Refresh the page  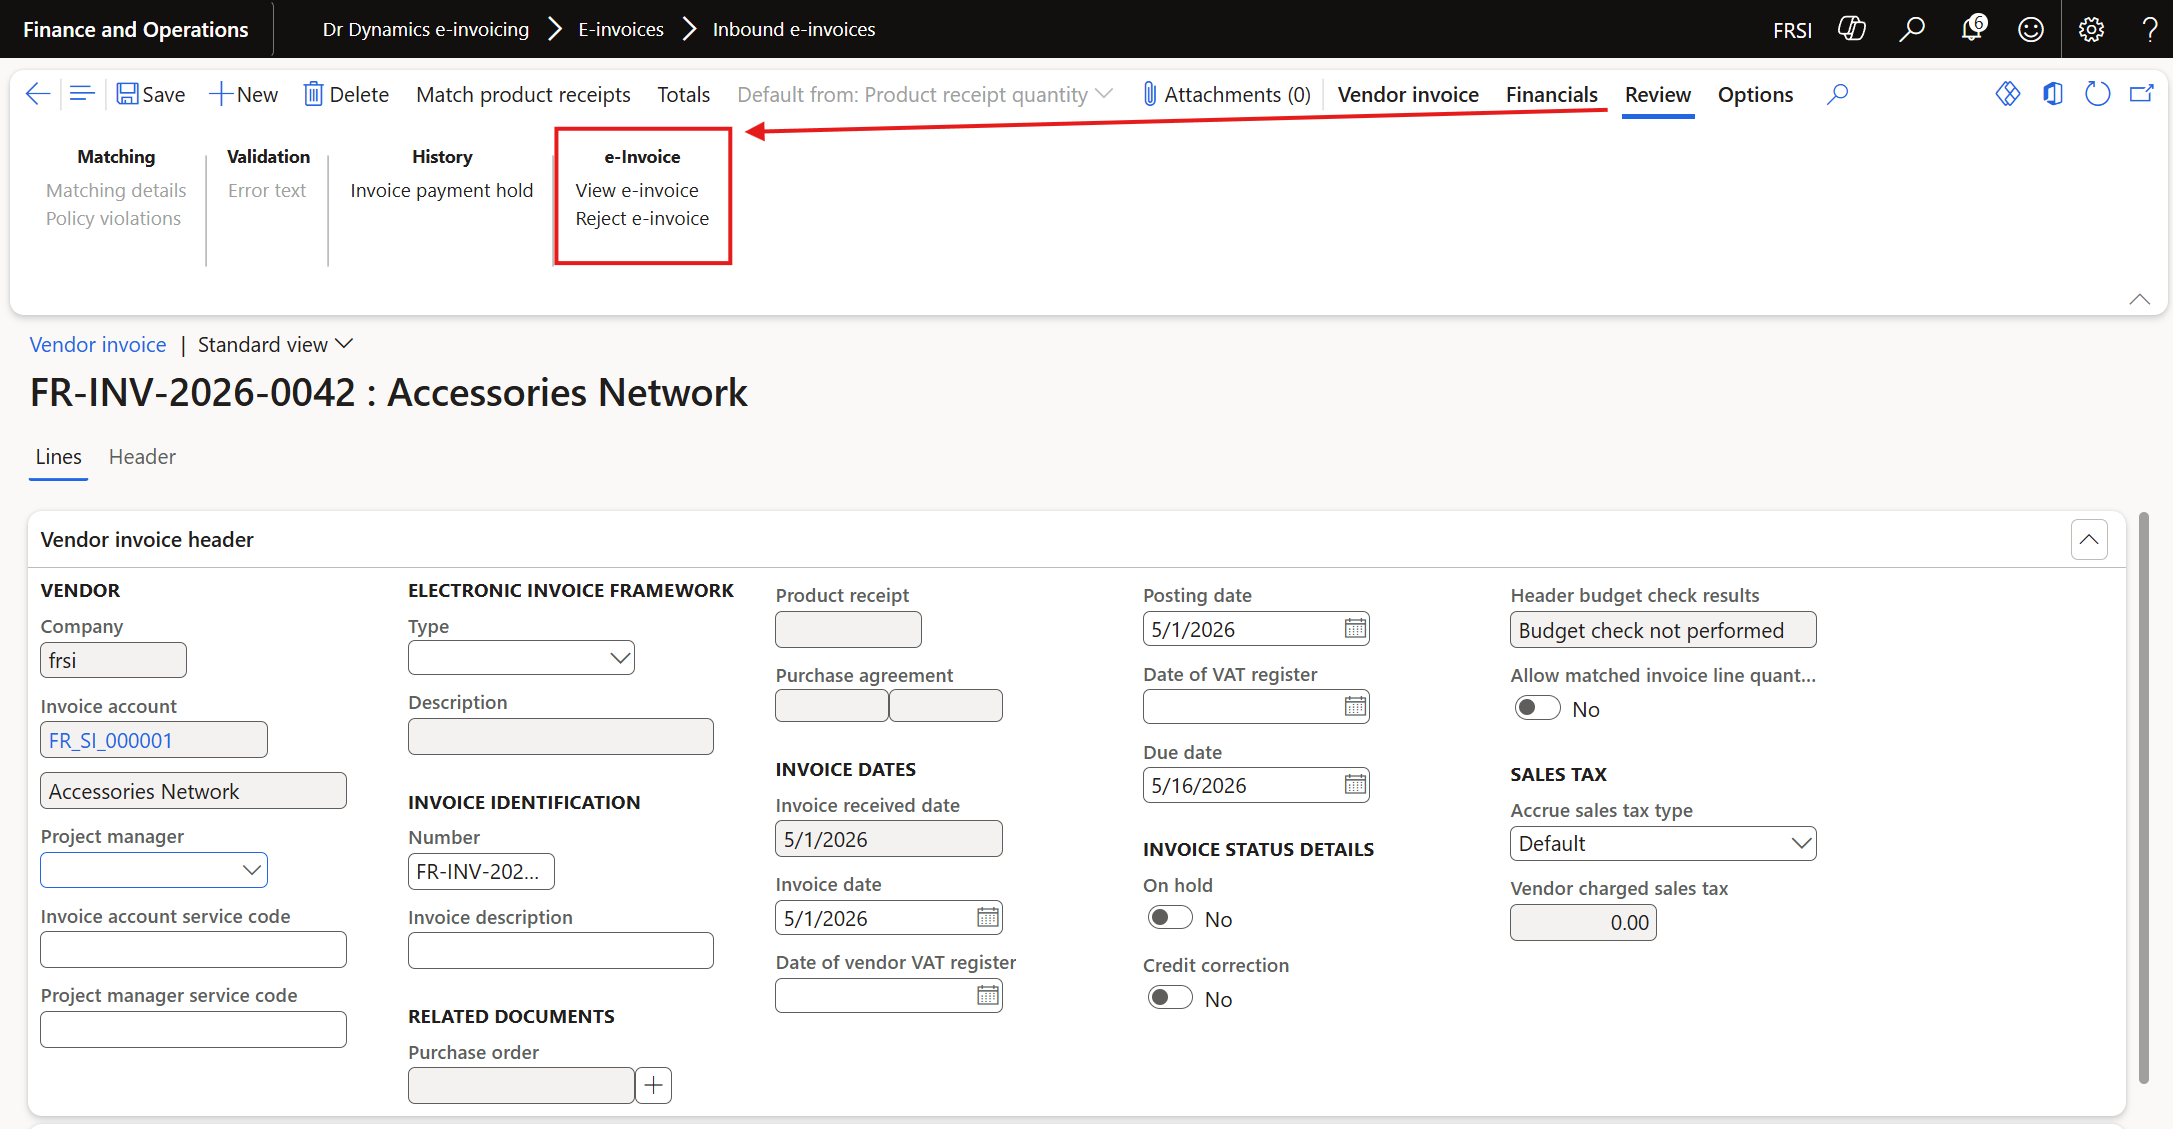2097,94
